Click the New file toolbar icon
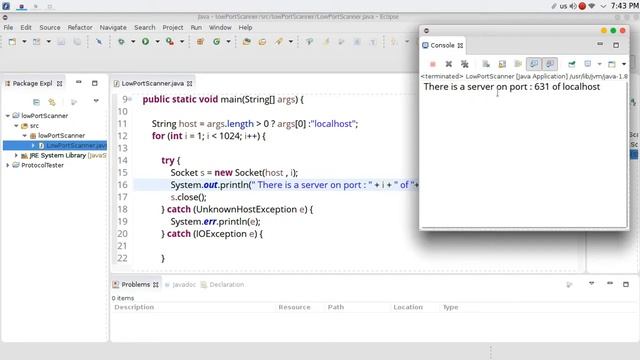This screenshot has height=360, width=640. [12, 42]
